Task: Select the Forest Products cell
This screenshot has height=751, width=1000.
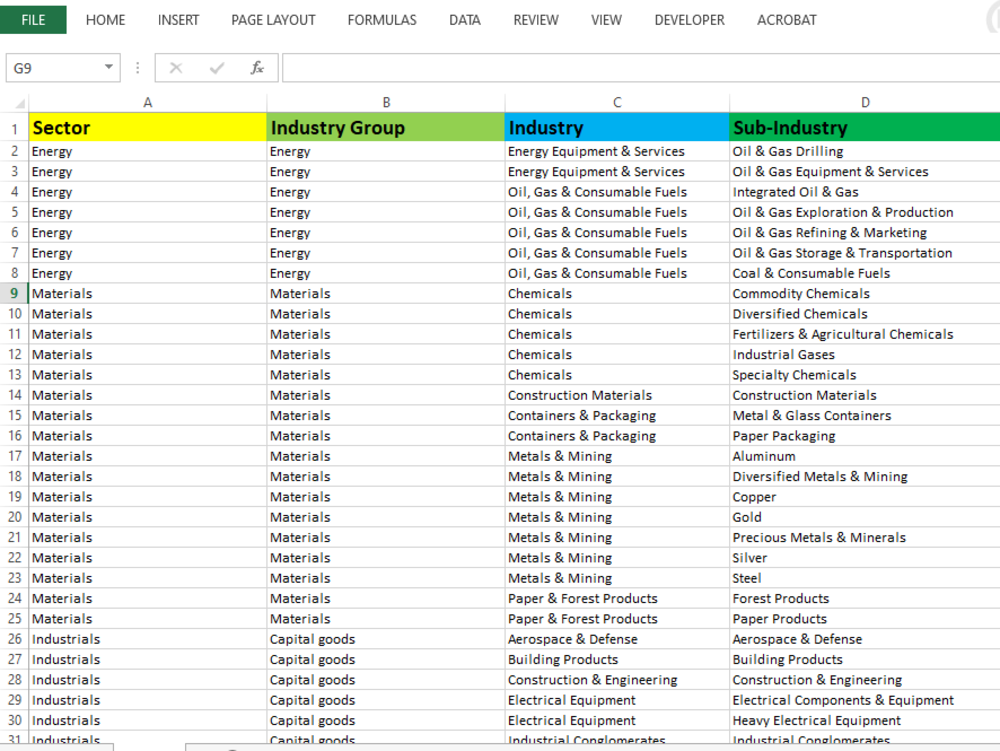Action: (865, 599)
